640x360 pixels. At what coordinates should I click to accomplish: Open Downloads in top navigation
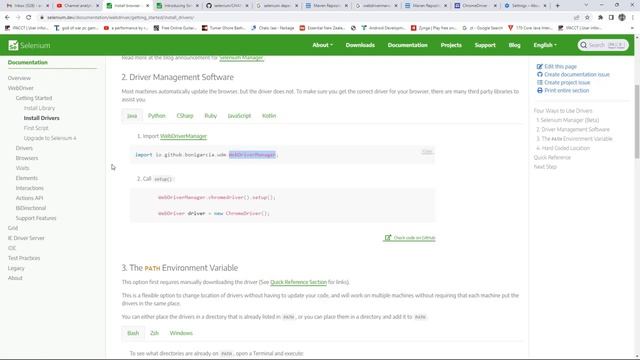click(x=360, y=45)
